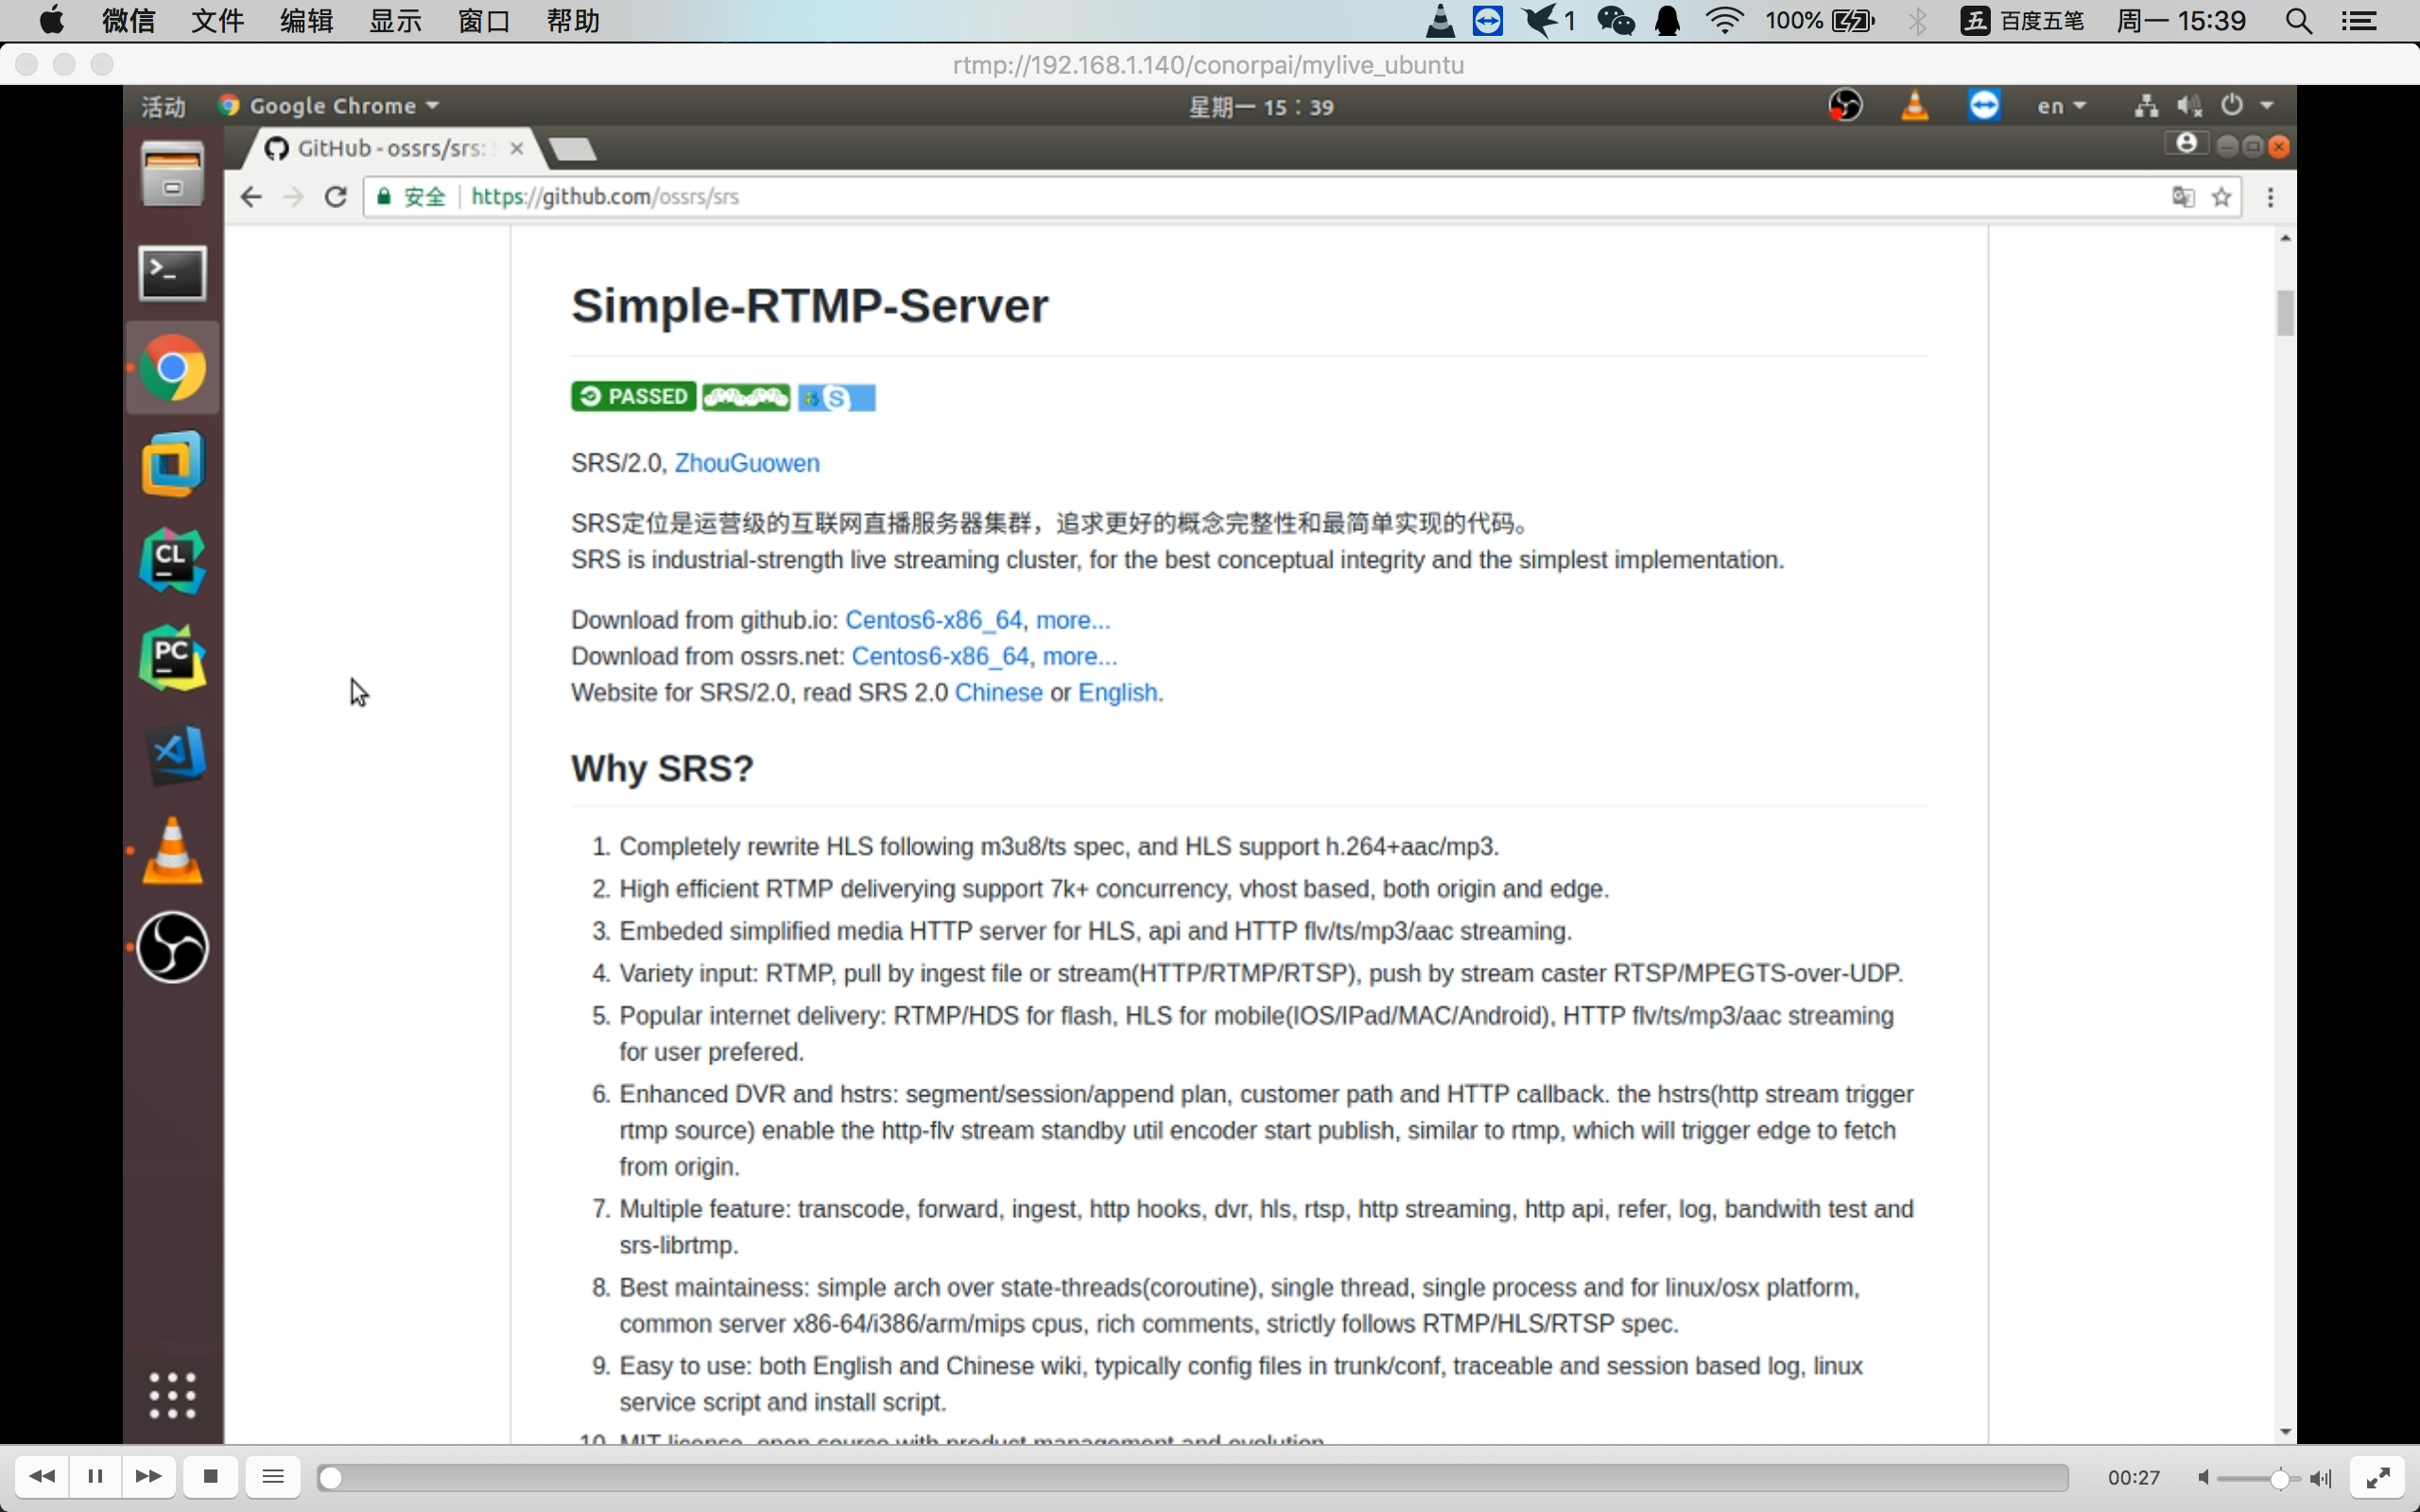This screenshot has width=2420, height=1512.
Task: Open the en input language dropdown
Action: pyautogui.click(x=2061, y=106)
